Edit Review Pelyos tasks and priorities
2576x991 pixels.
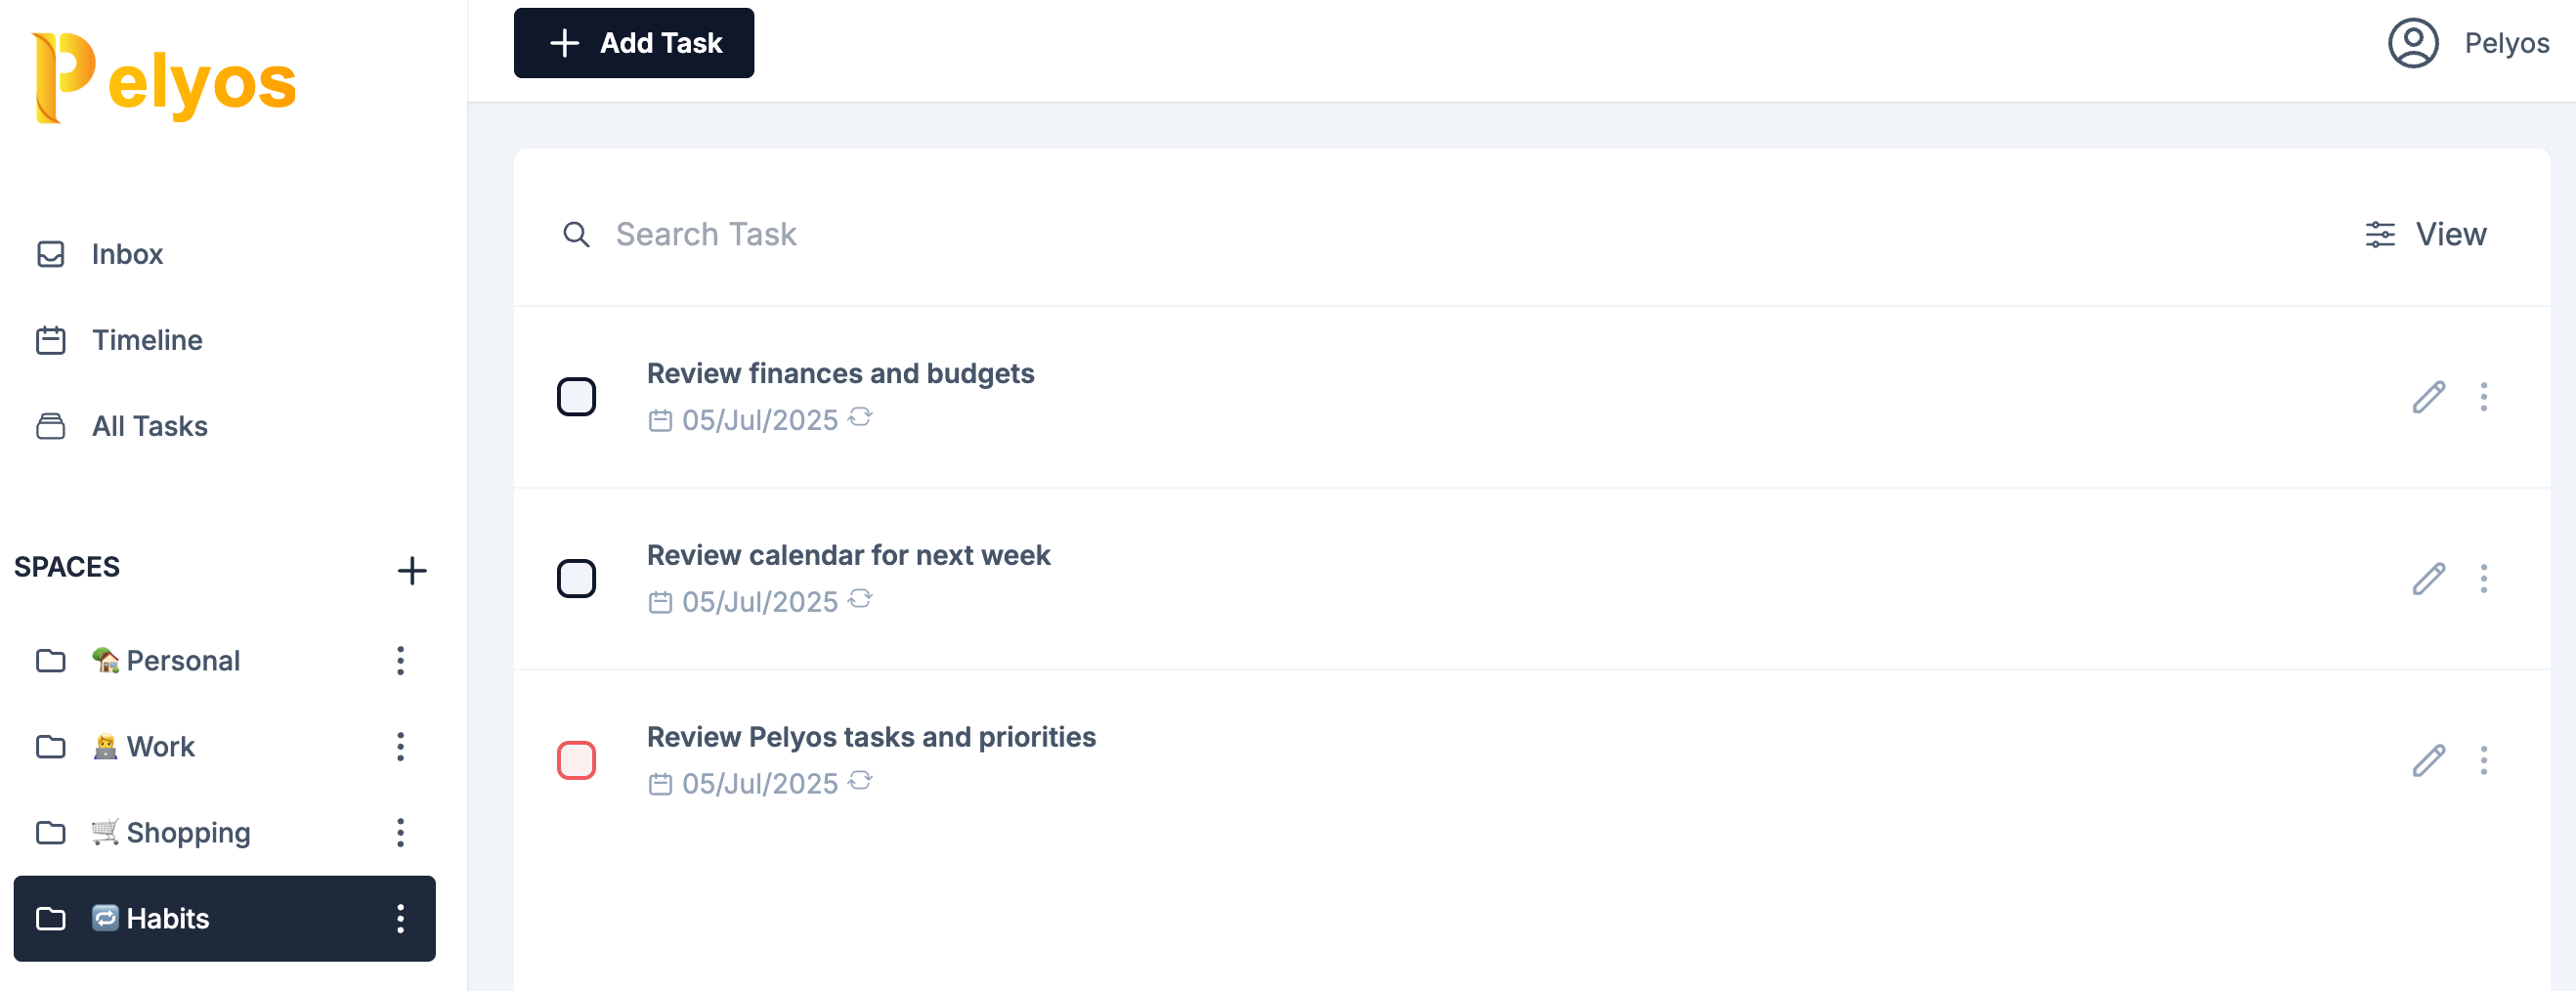tap(2428, 761)
